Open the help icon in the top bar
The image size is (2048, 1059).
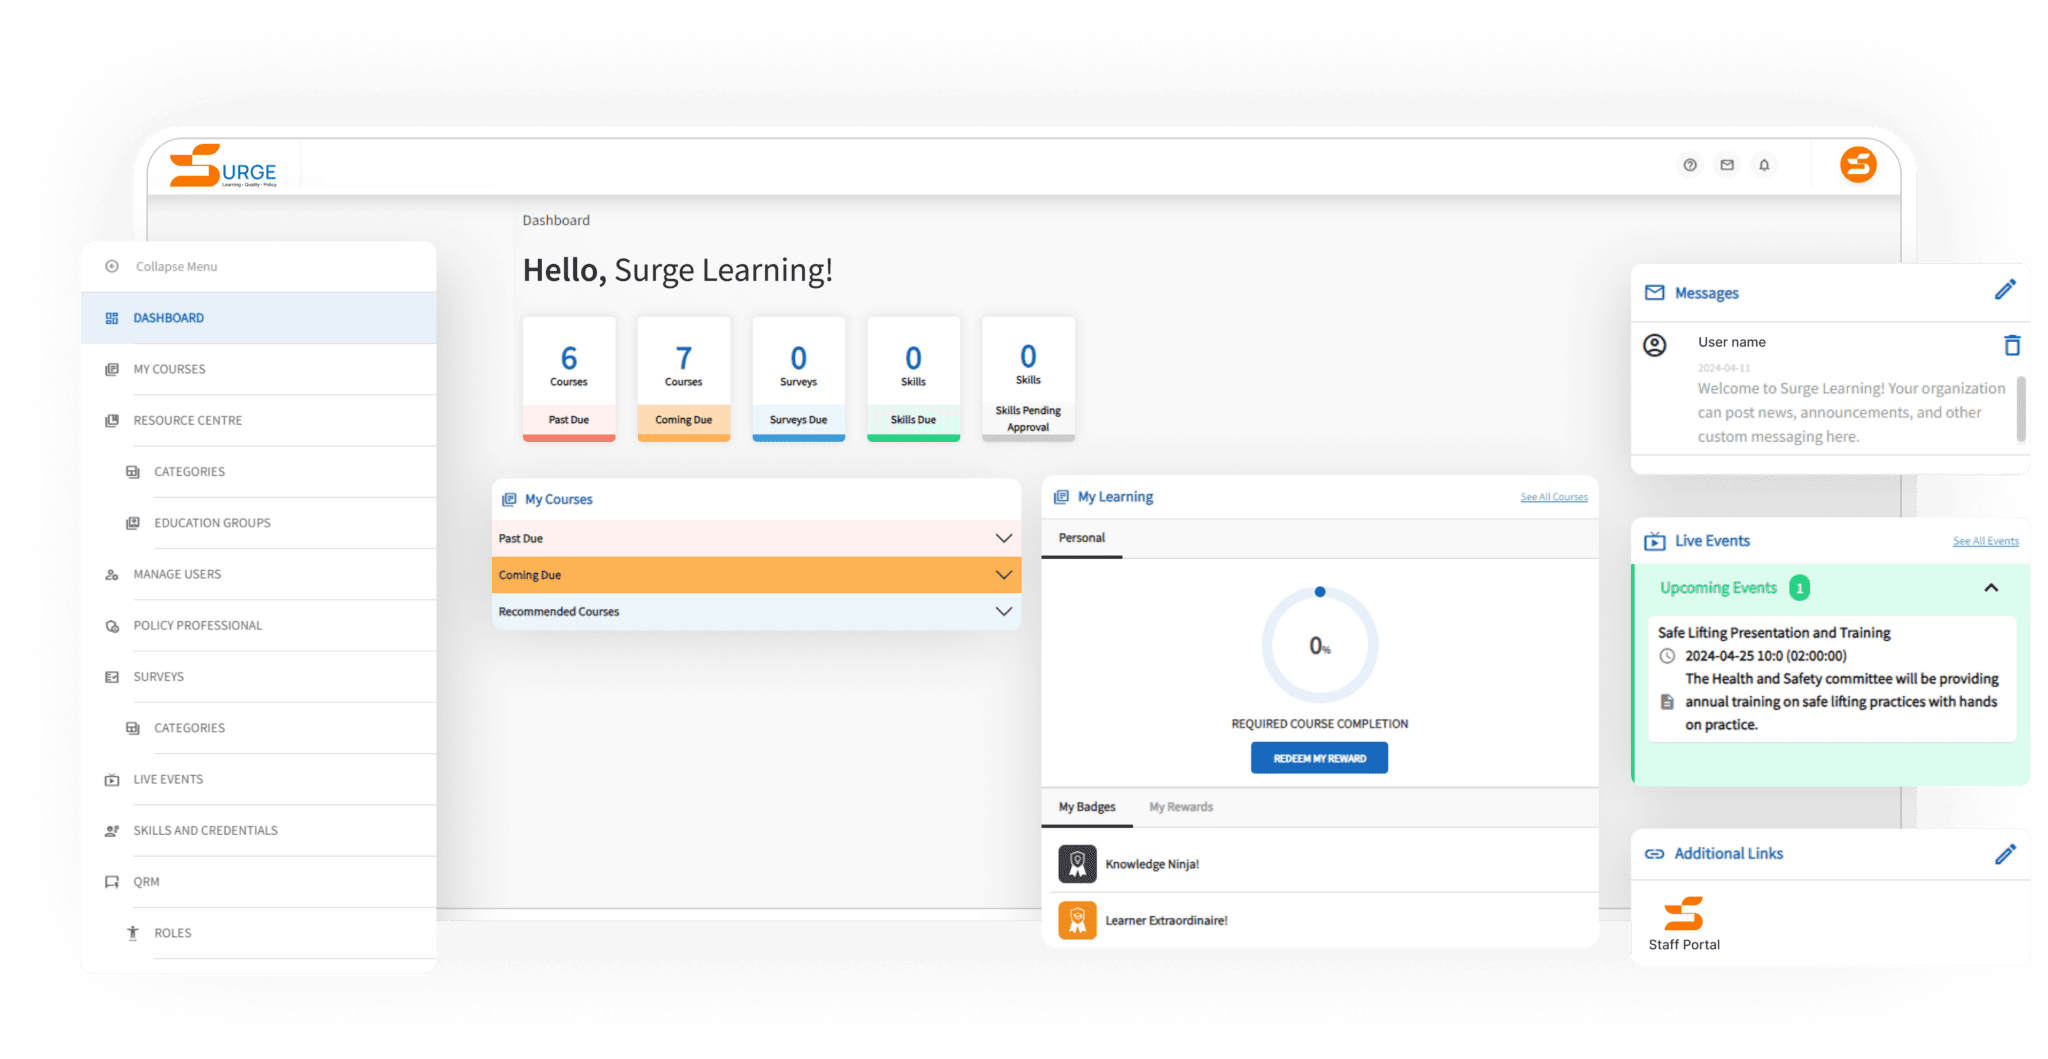1690,165
